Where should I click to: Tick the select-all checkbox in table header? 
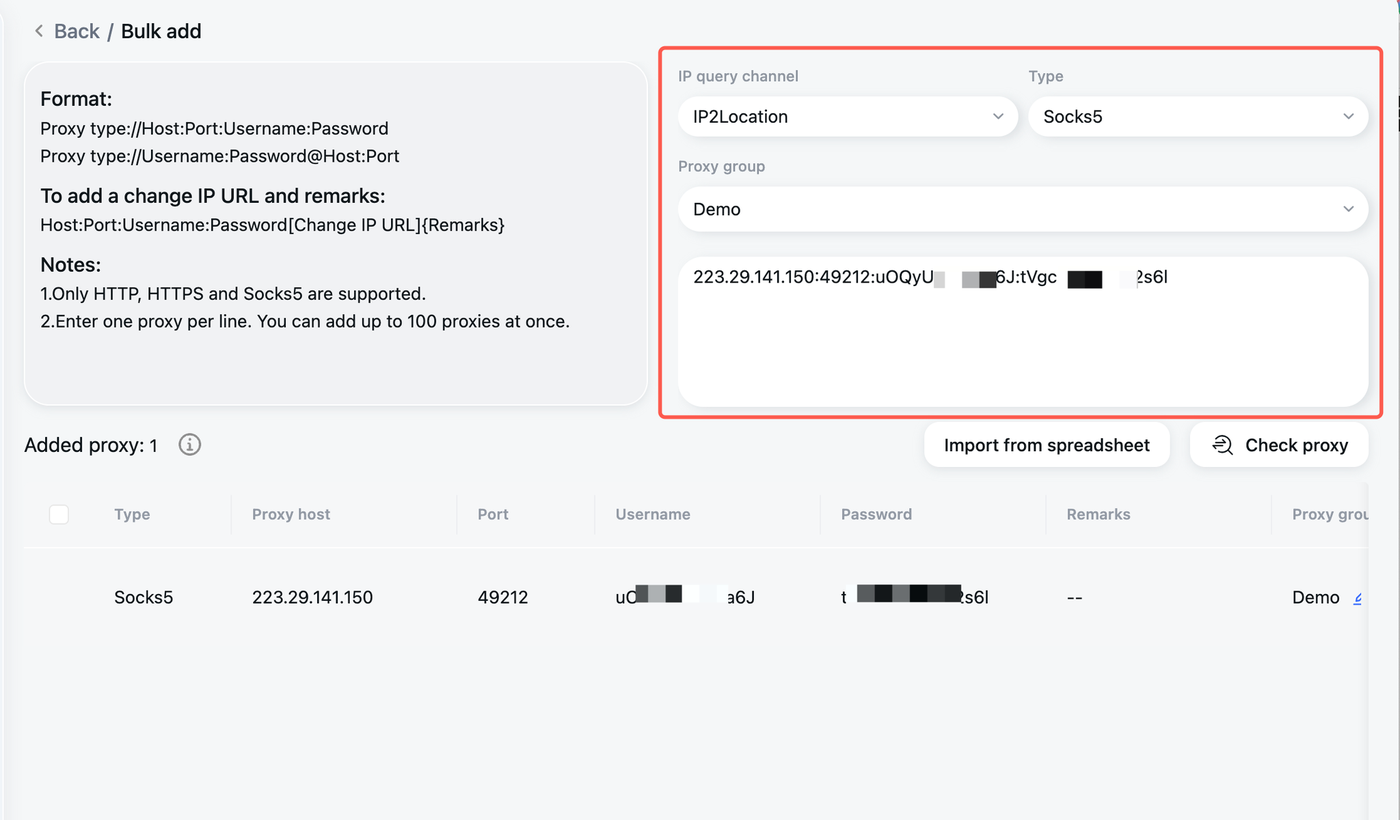pos(59,514)
